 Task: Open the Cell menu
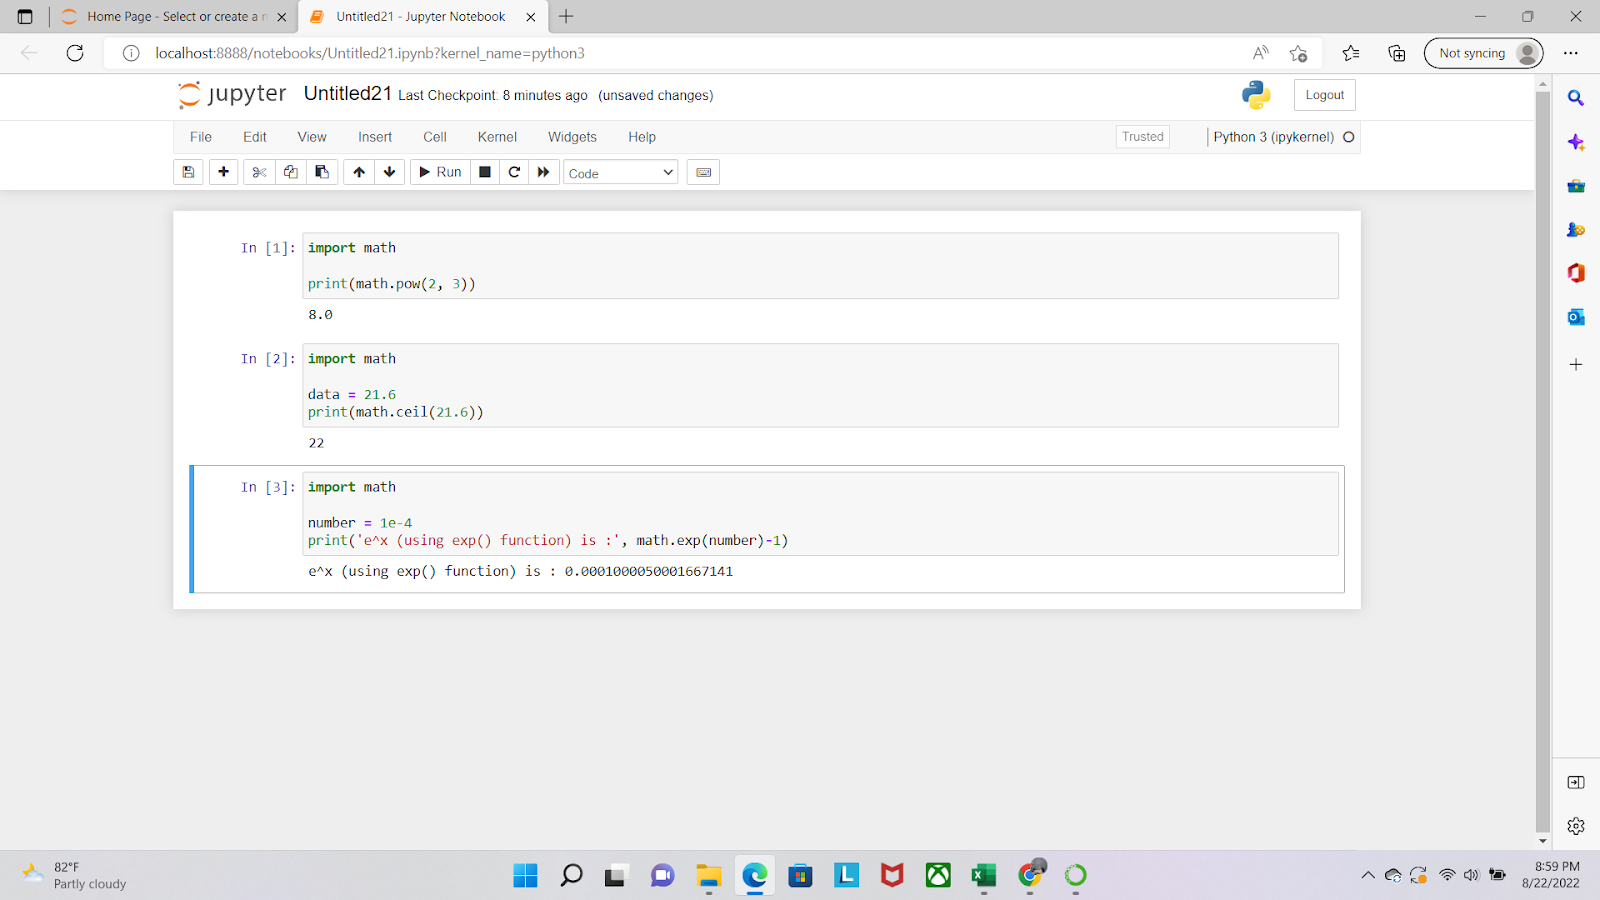(435, 137)
